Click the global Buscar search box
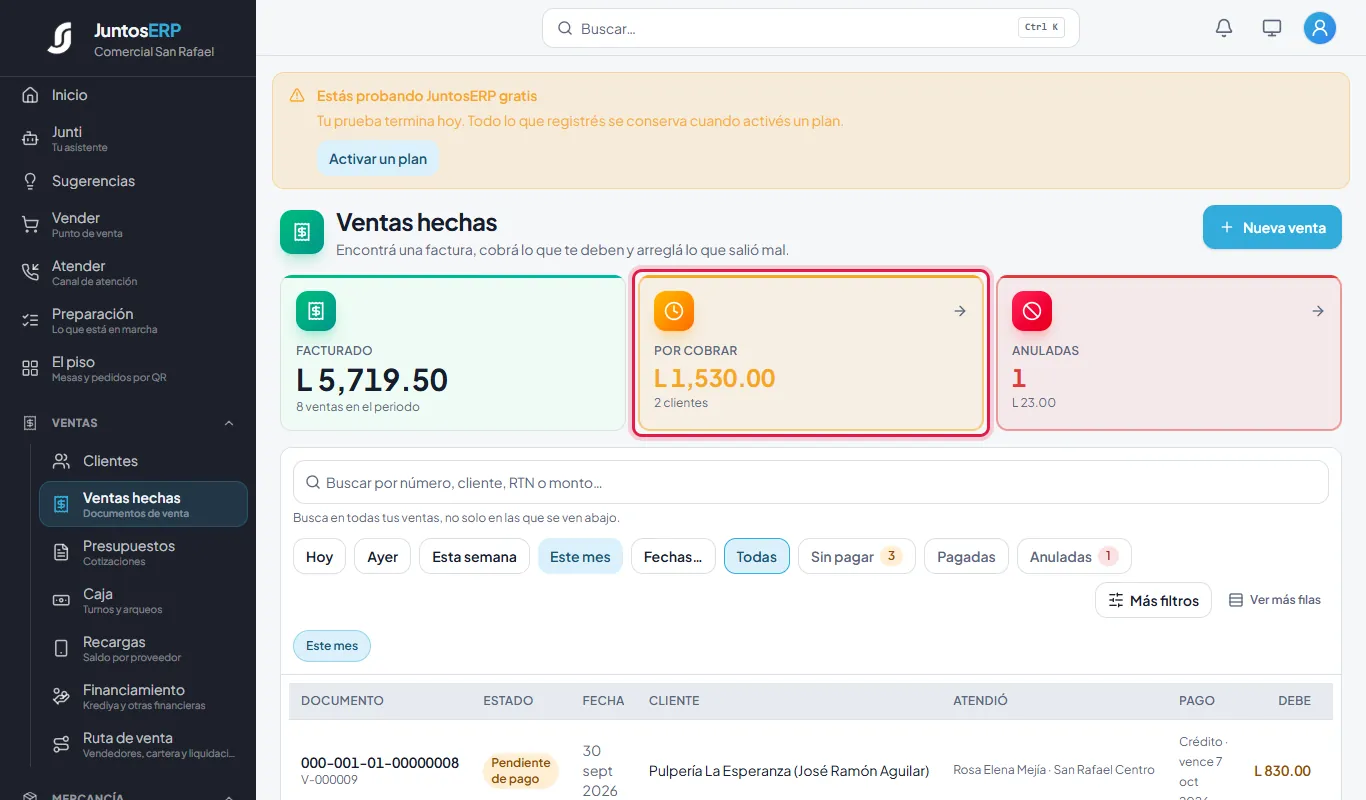The image size is (1366, 800). 810,28
